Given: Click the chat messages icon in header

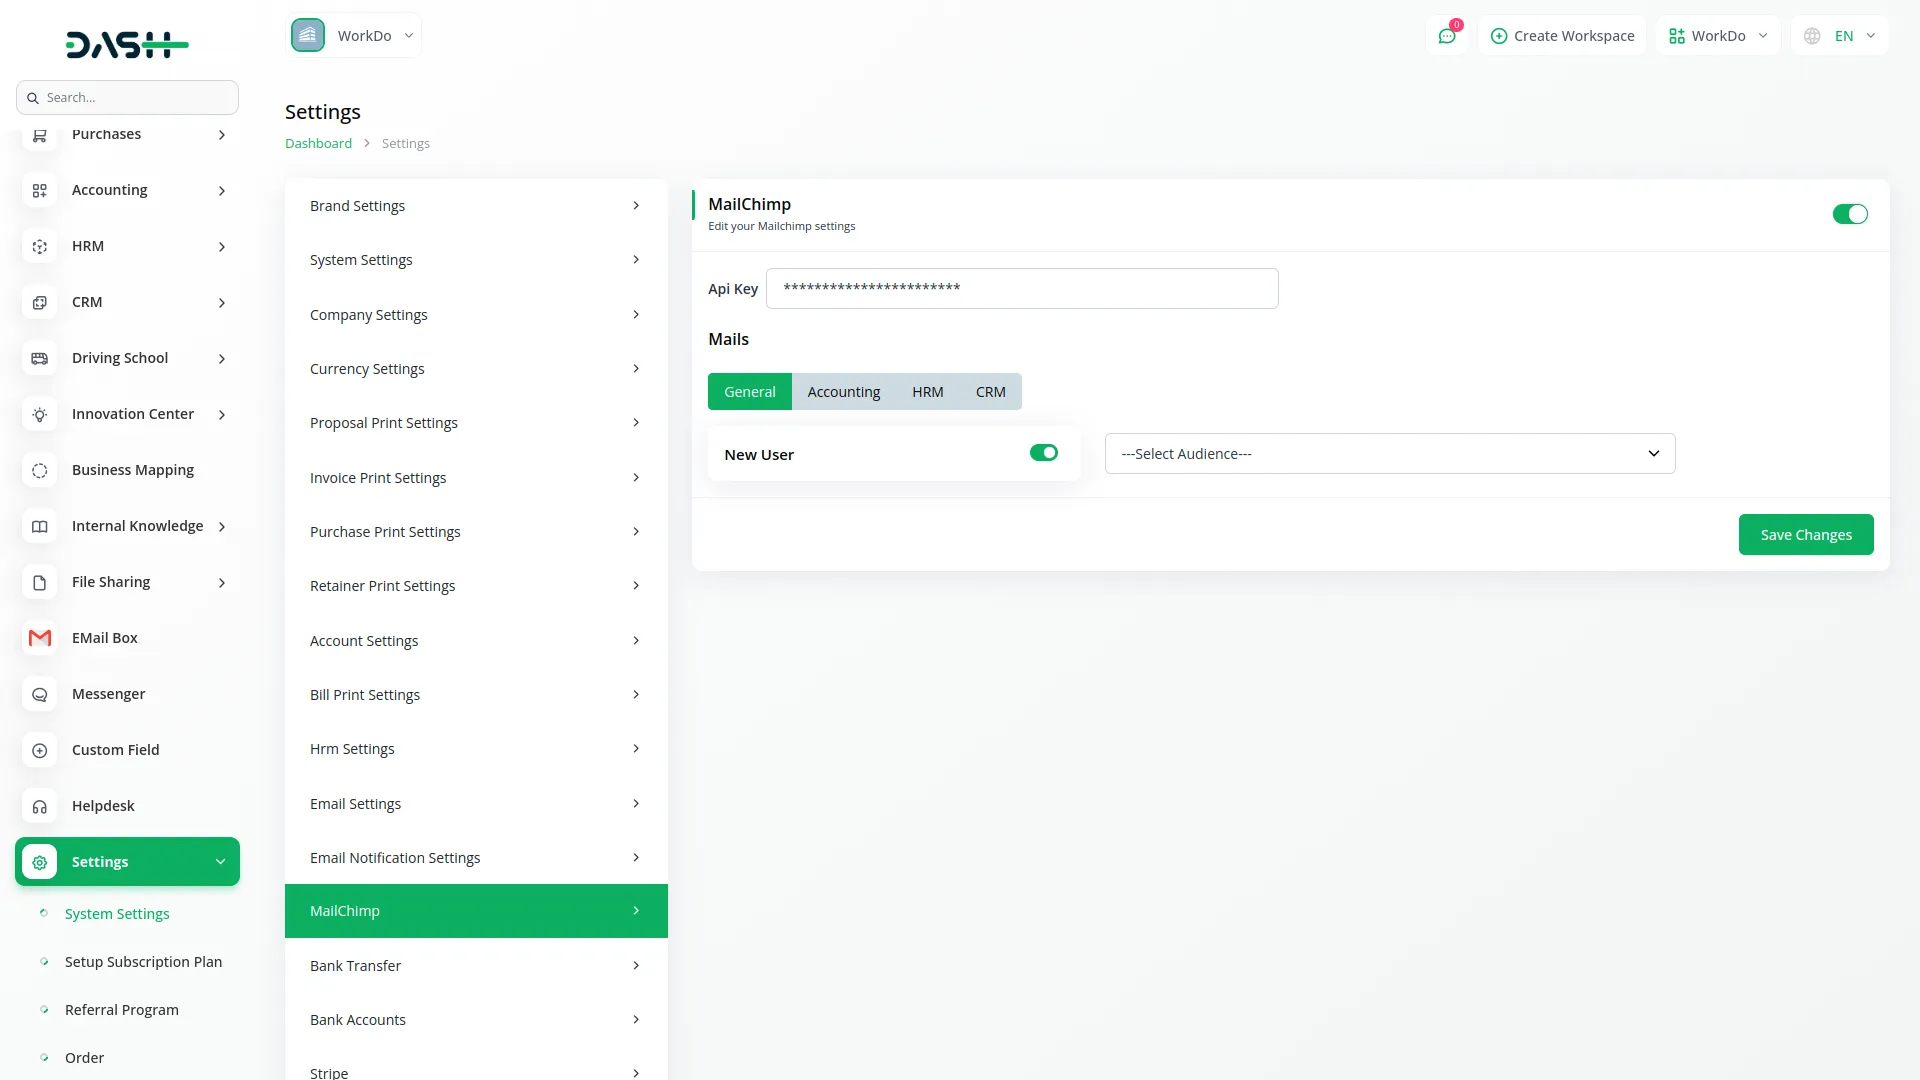Looking at the screenshot, I should pyautogui.click(x=1447, y=36).
